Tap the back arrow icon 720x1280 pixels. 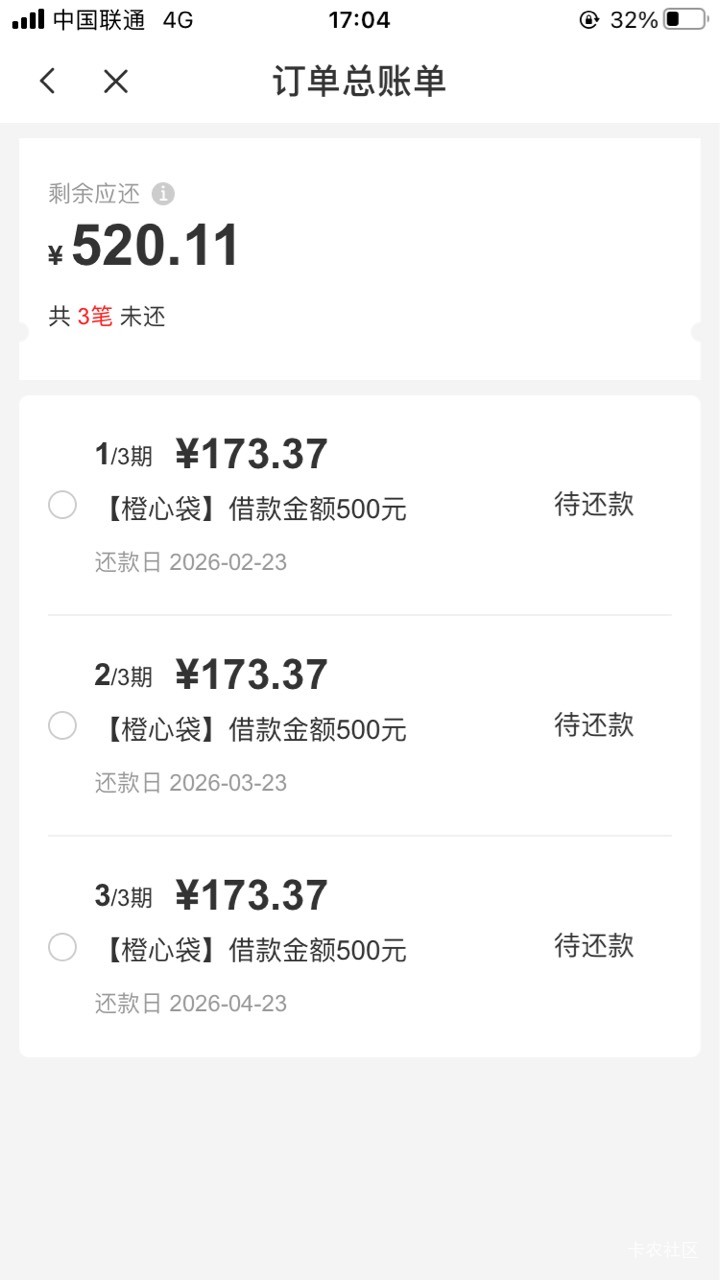point(47,81)
